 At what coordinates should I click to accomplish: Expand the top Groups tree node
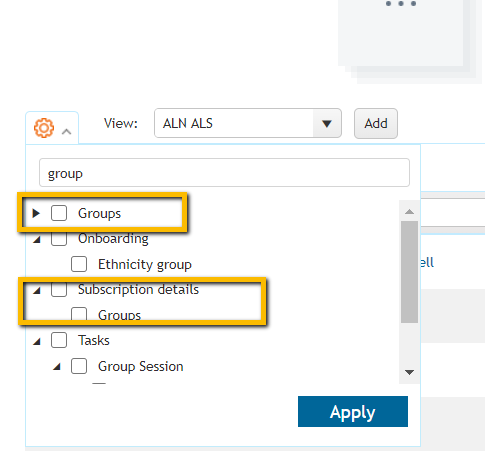tap(36, 213)
